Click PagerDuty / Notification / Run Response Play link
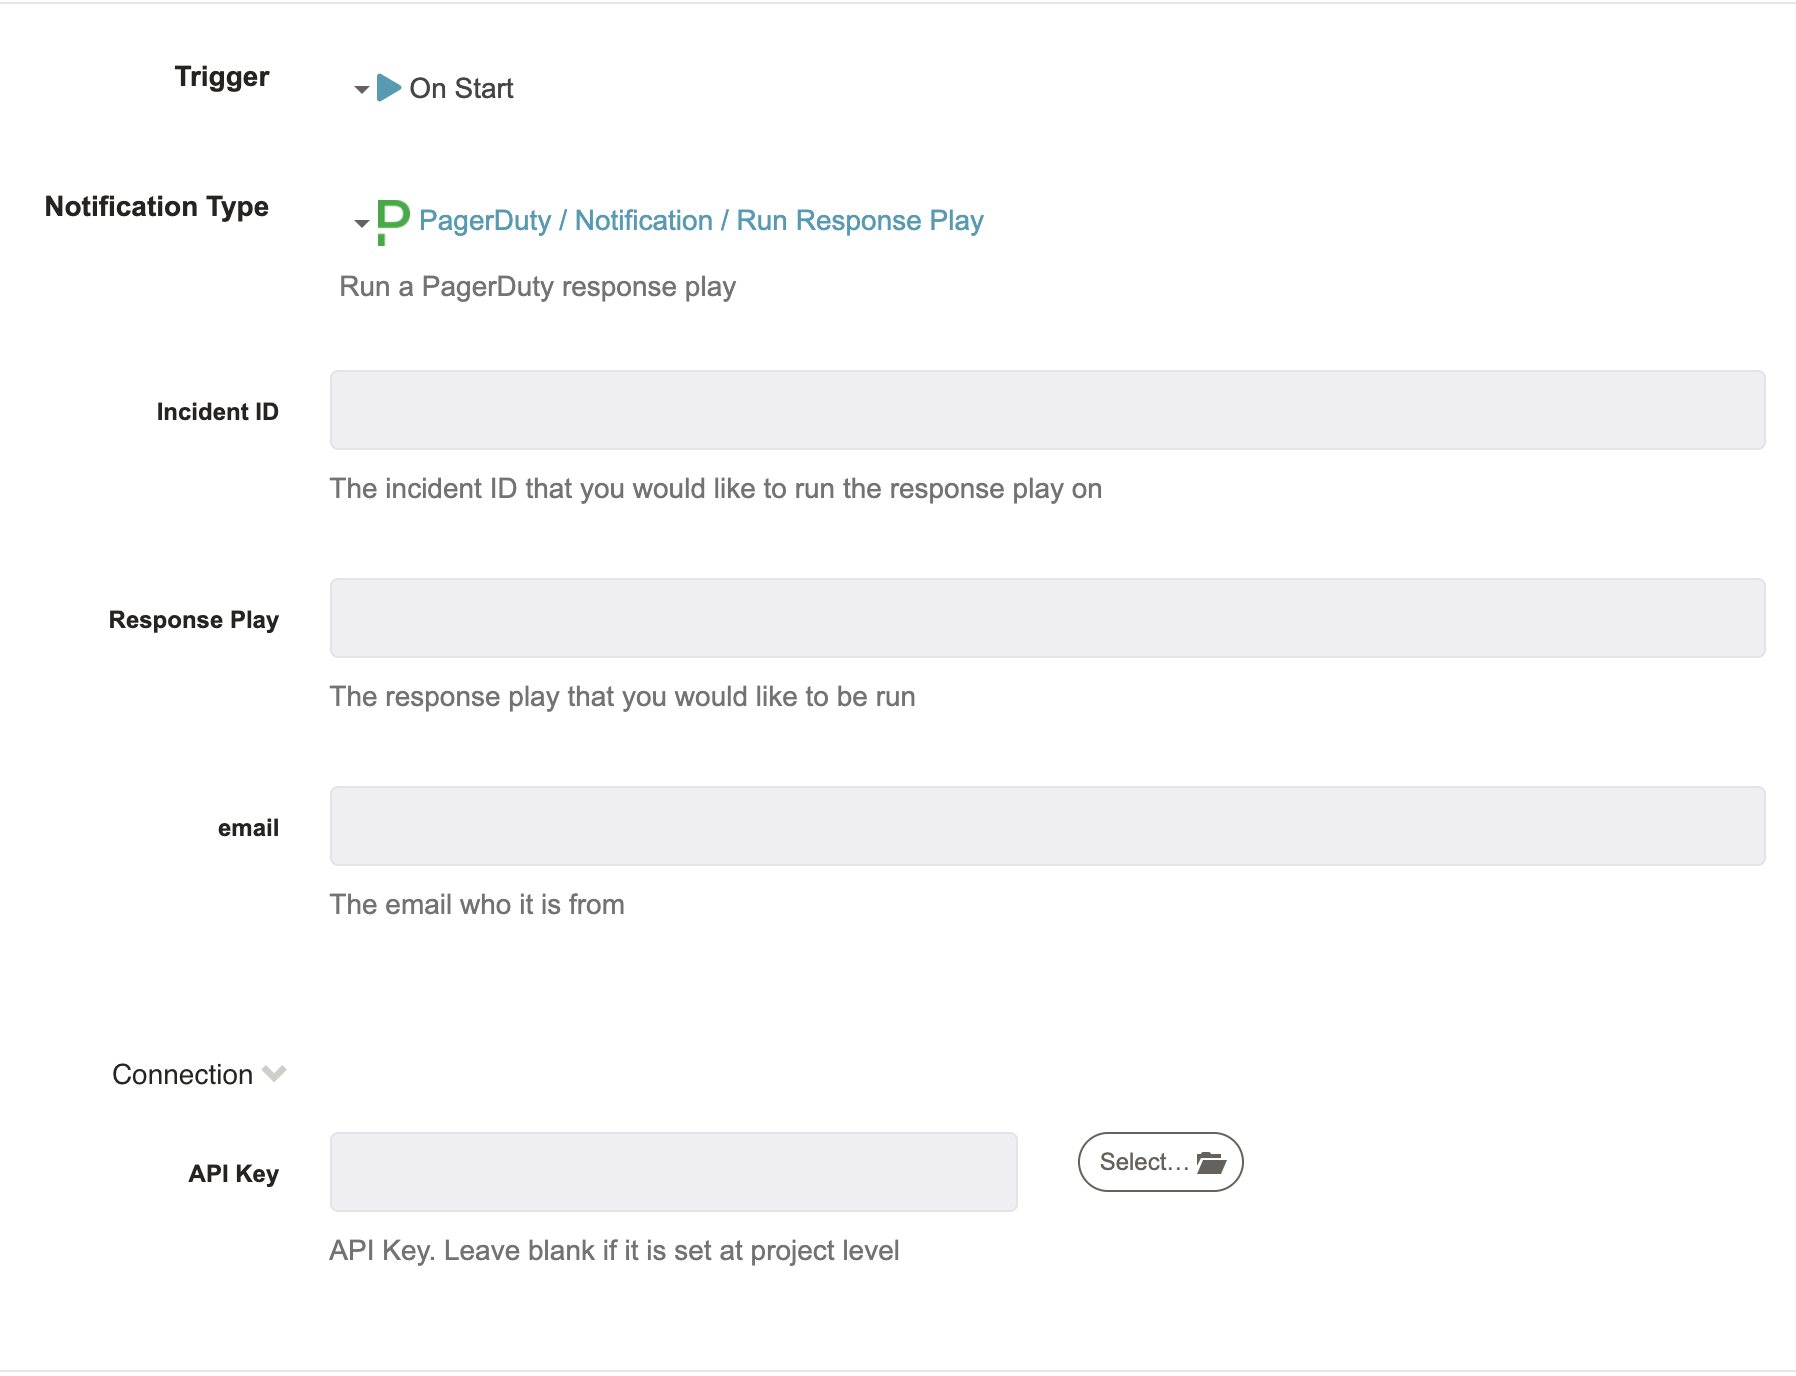 point(701,220)
